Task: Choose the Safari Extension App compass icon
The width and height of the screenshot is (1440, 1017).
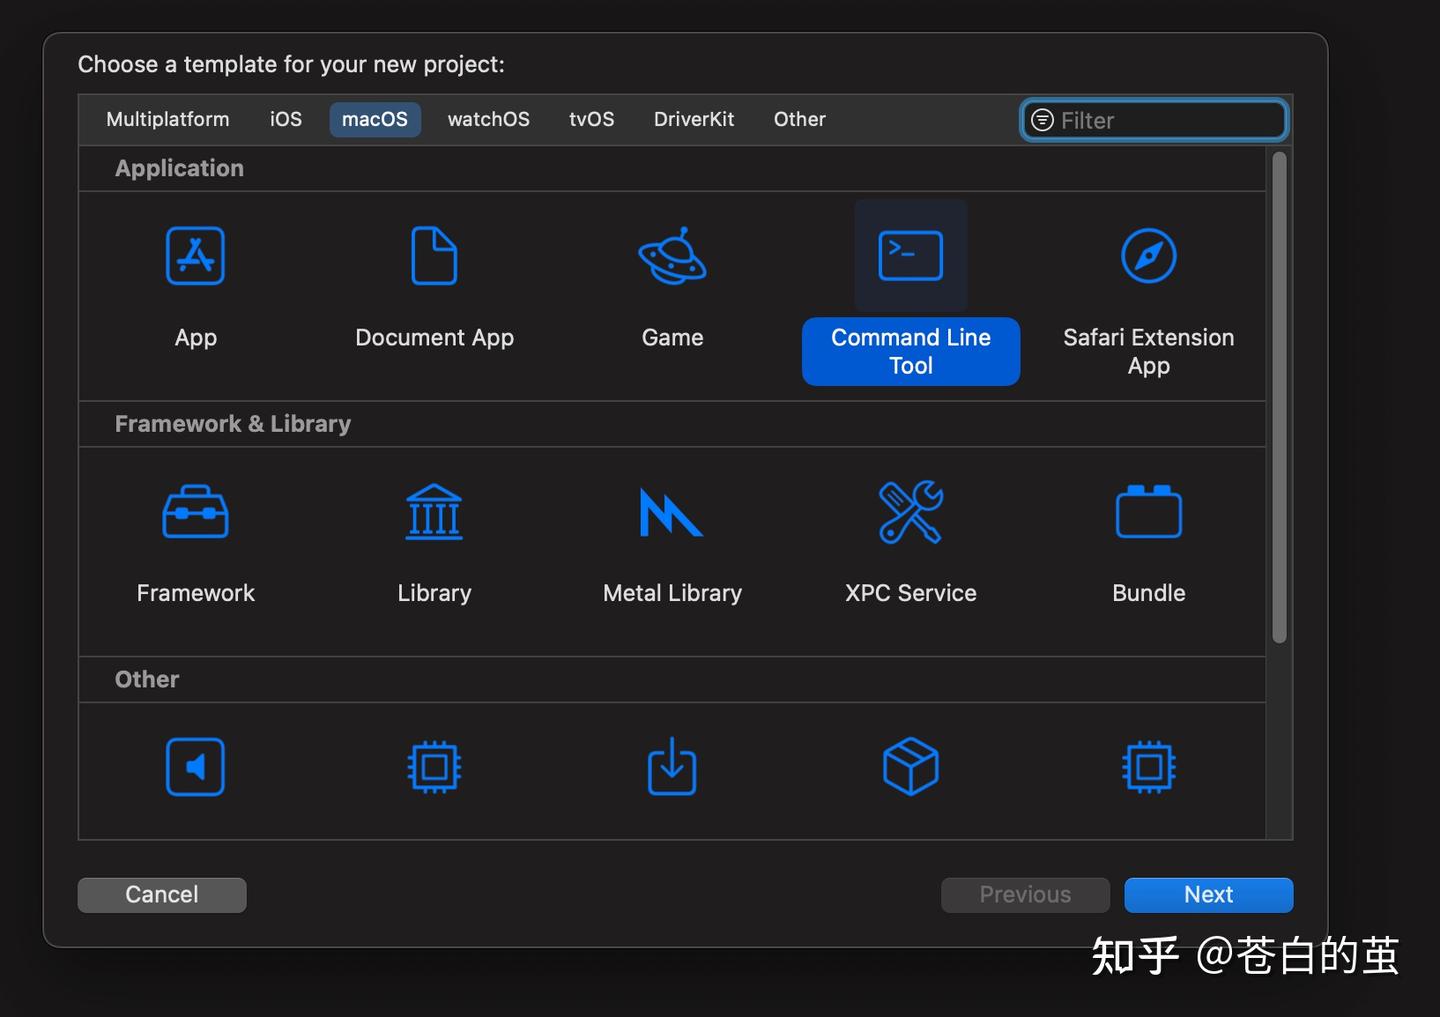Action: click(x=1149, y=256)
